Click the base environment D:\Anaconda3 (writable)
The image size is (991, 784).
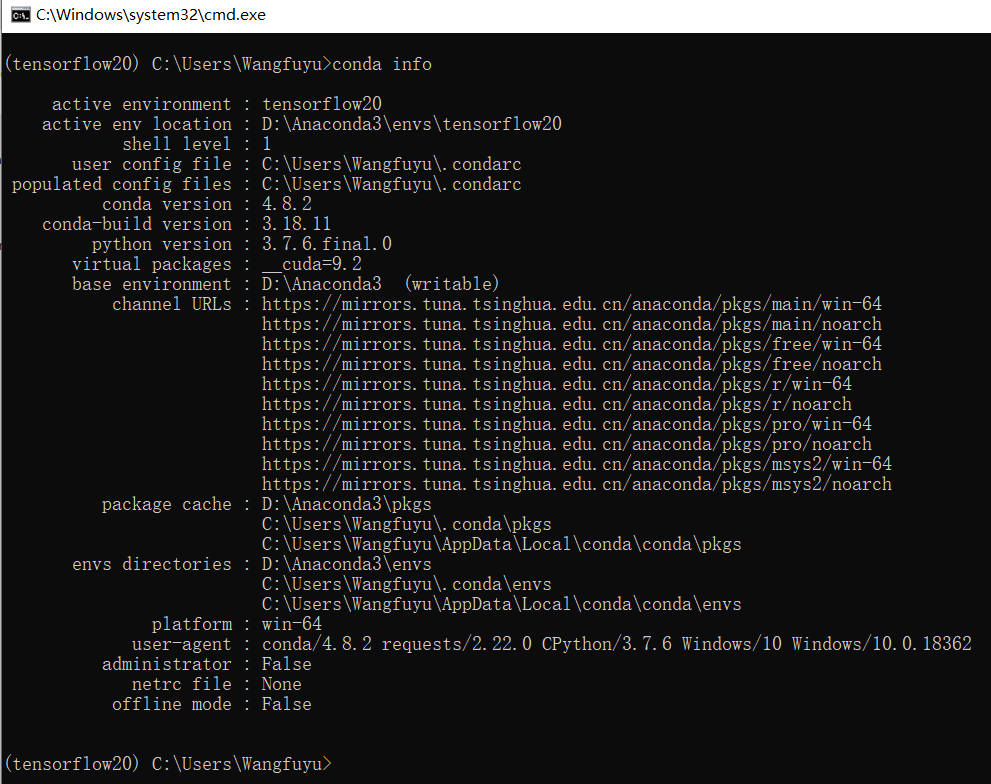click(380, 284)
